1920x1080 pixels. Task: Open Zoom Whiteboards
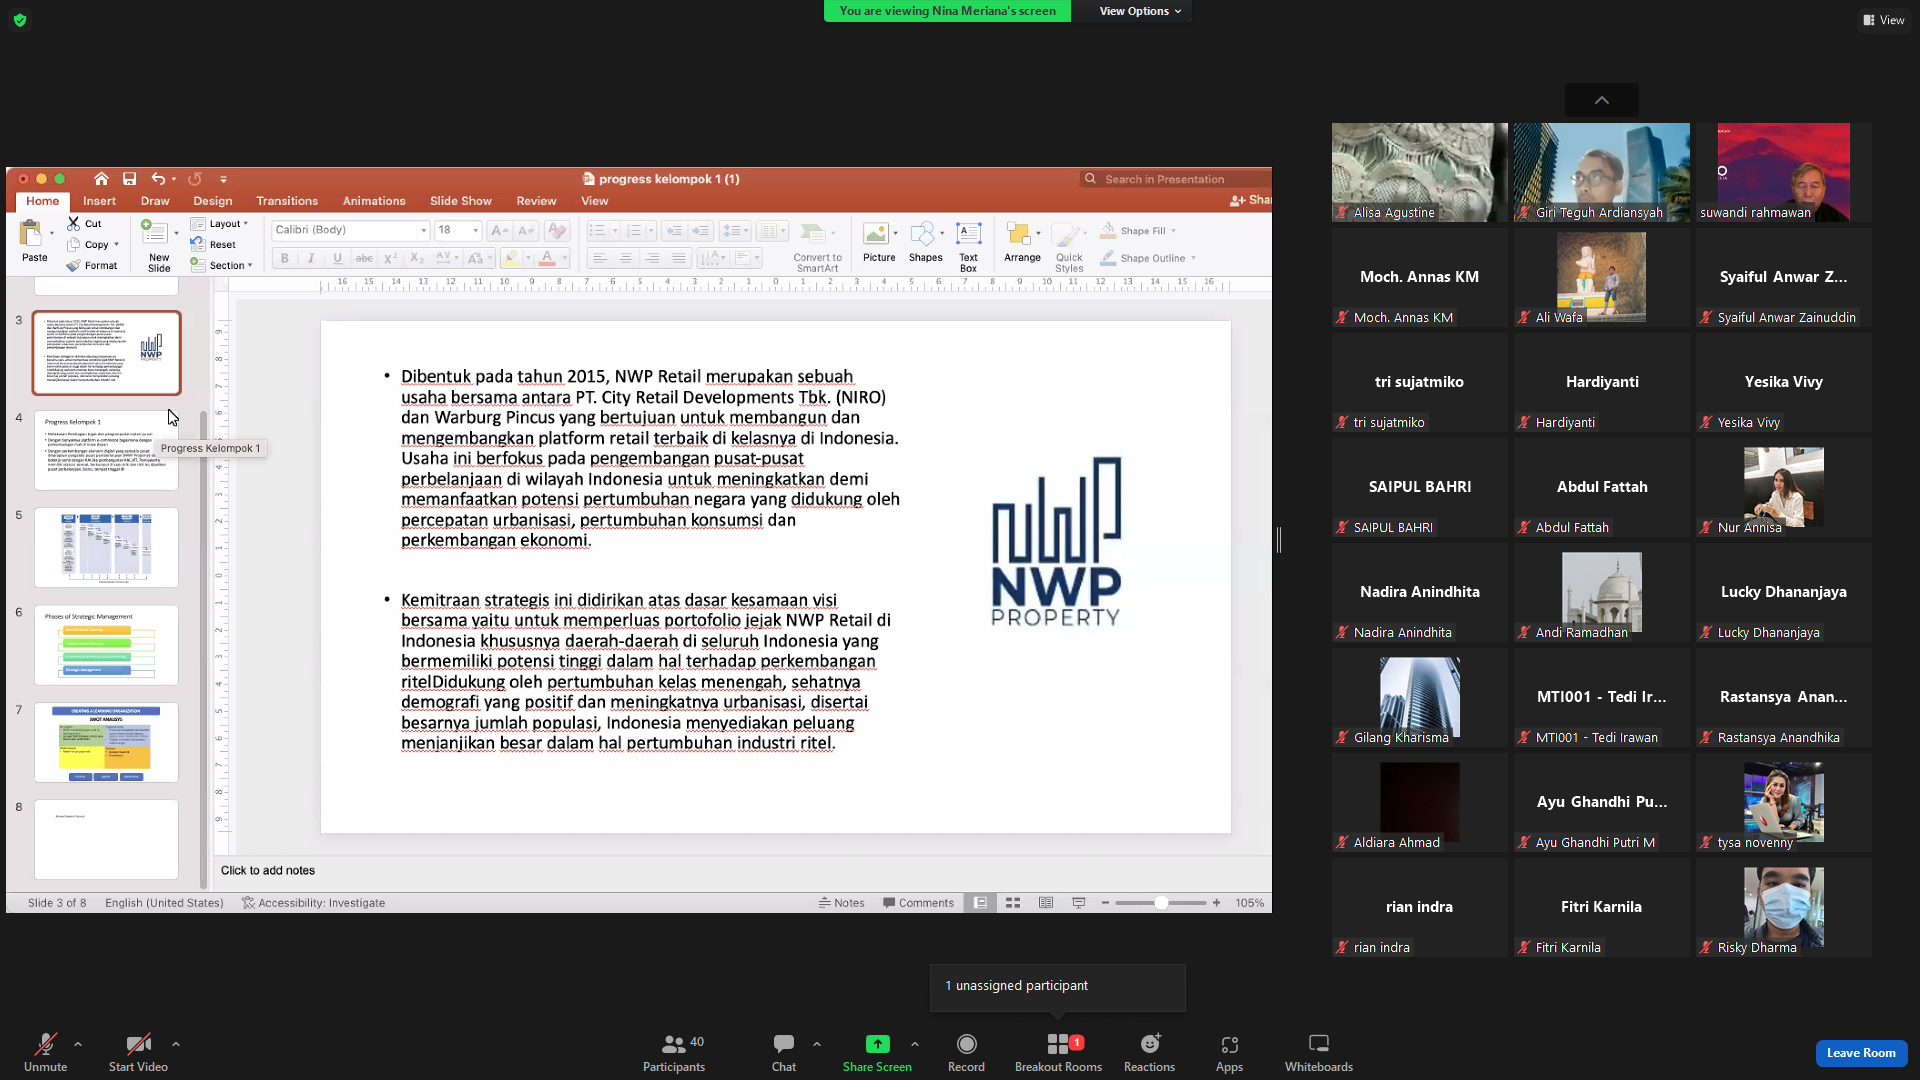point(1319,1053)
